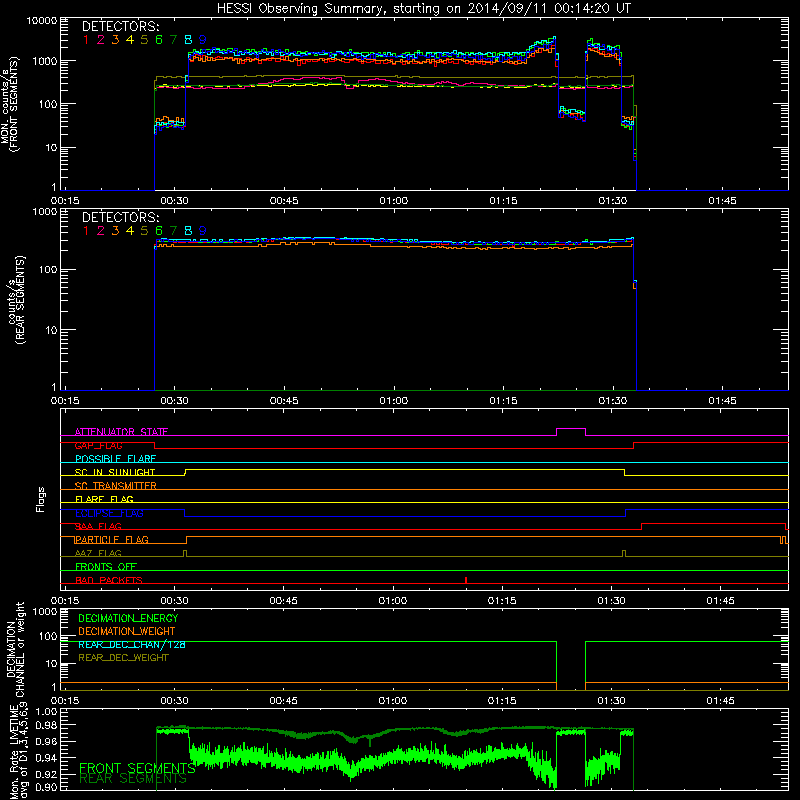800x800 pixels.
Task: Click '10000' on the front segments y-axis
Action: click(x=42, y=21)
